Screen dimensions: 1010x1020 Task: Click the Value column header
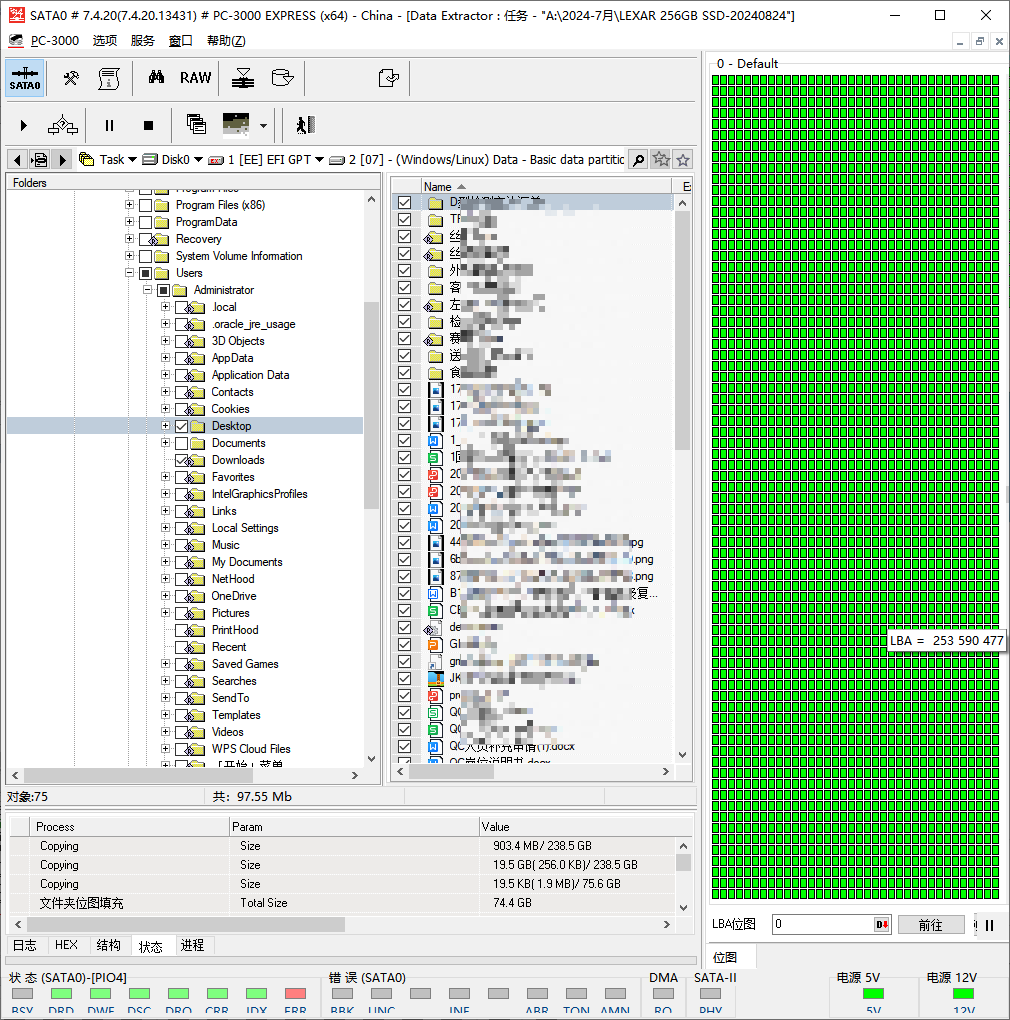(585, 827)
